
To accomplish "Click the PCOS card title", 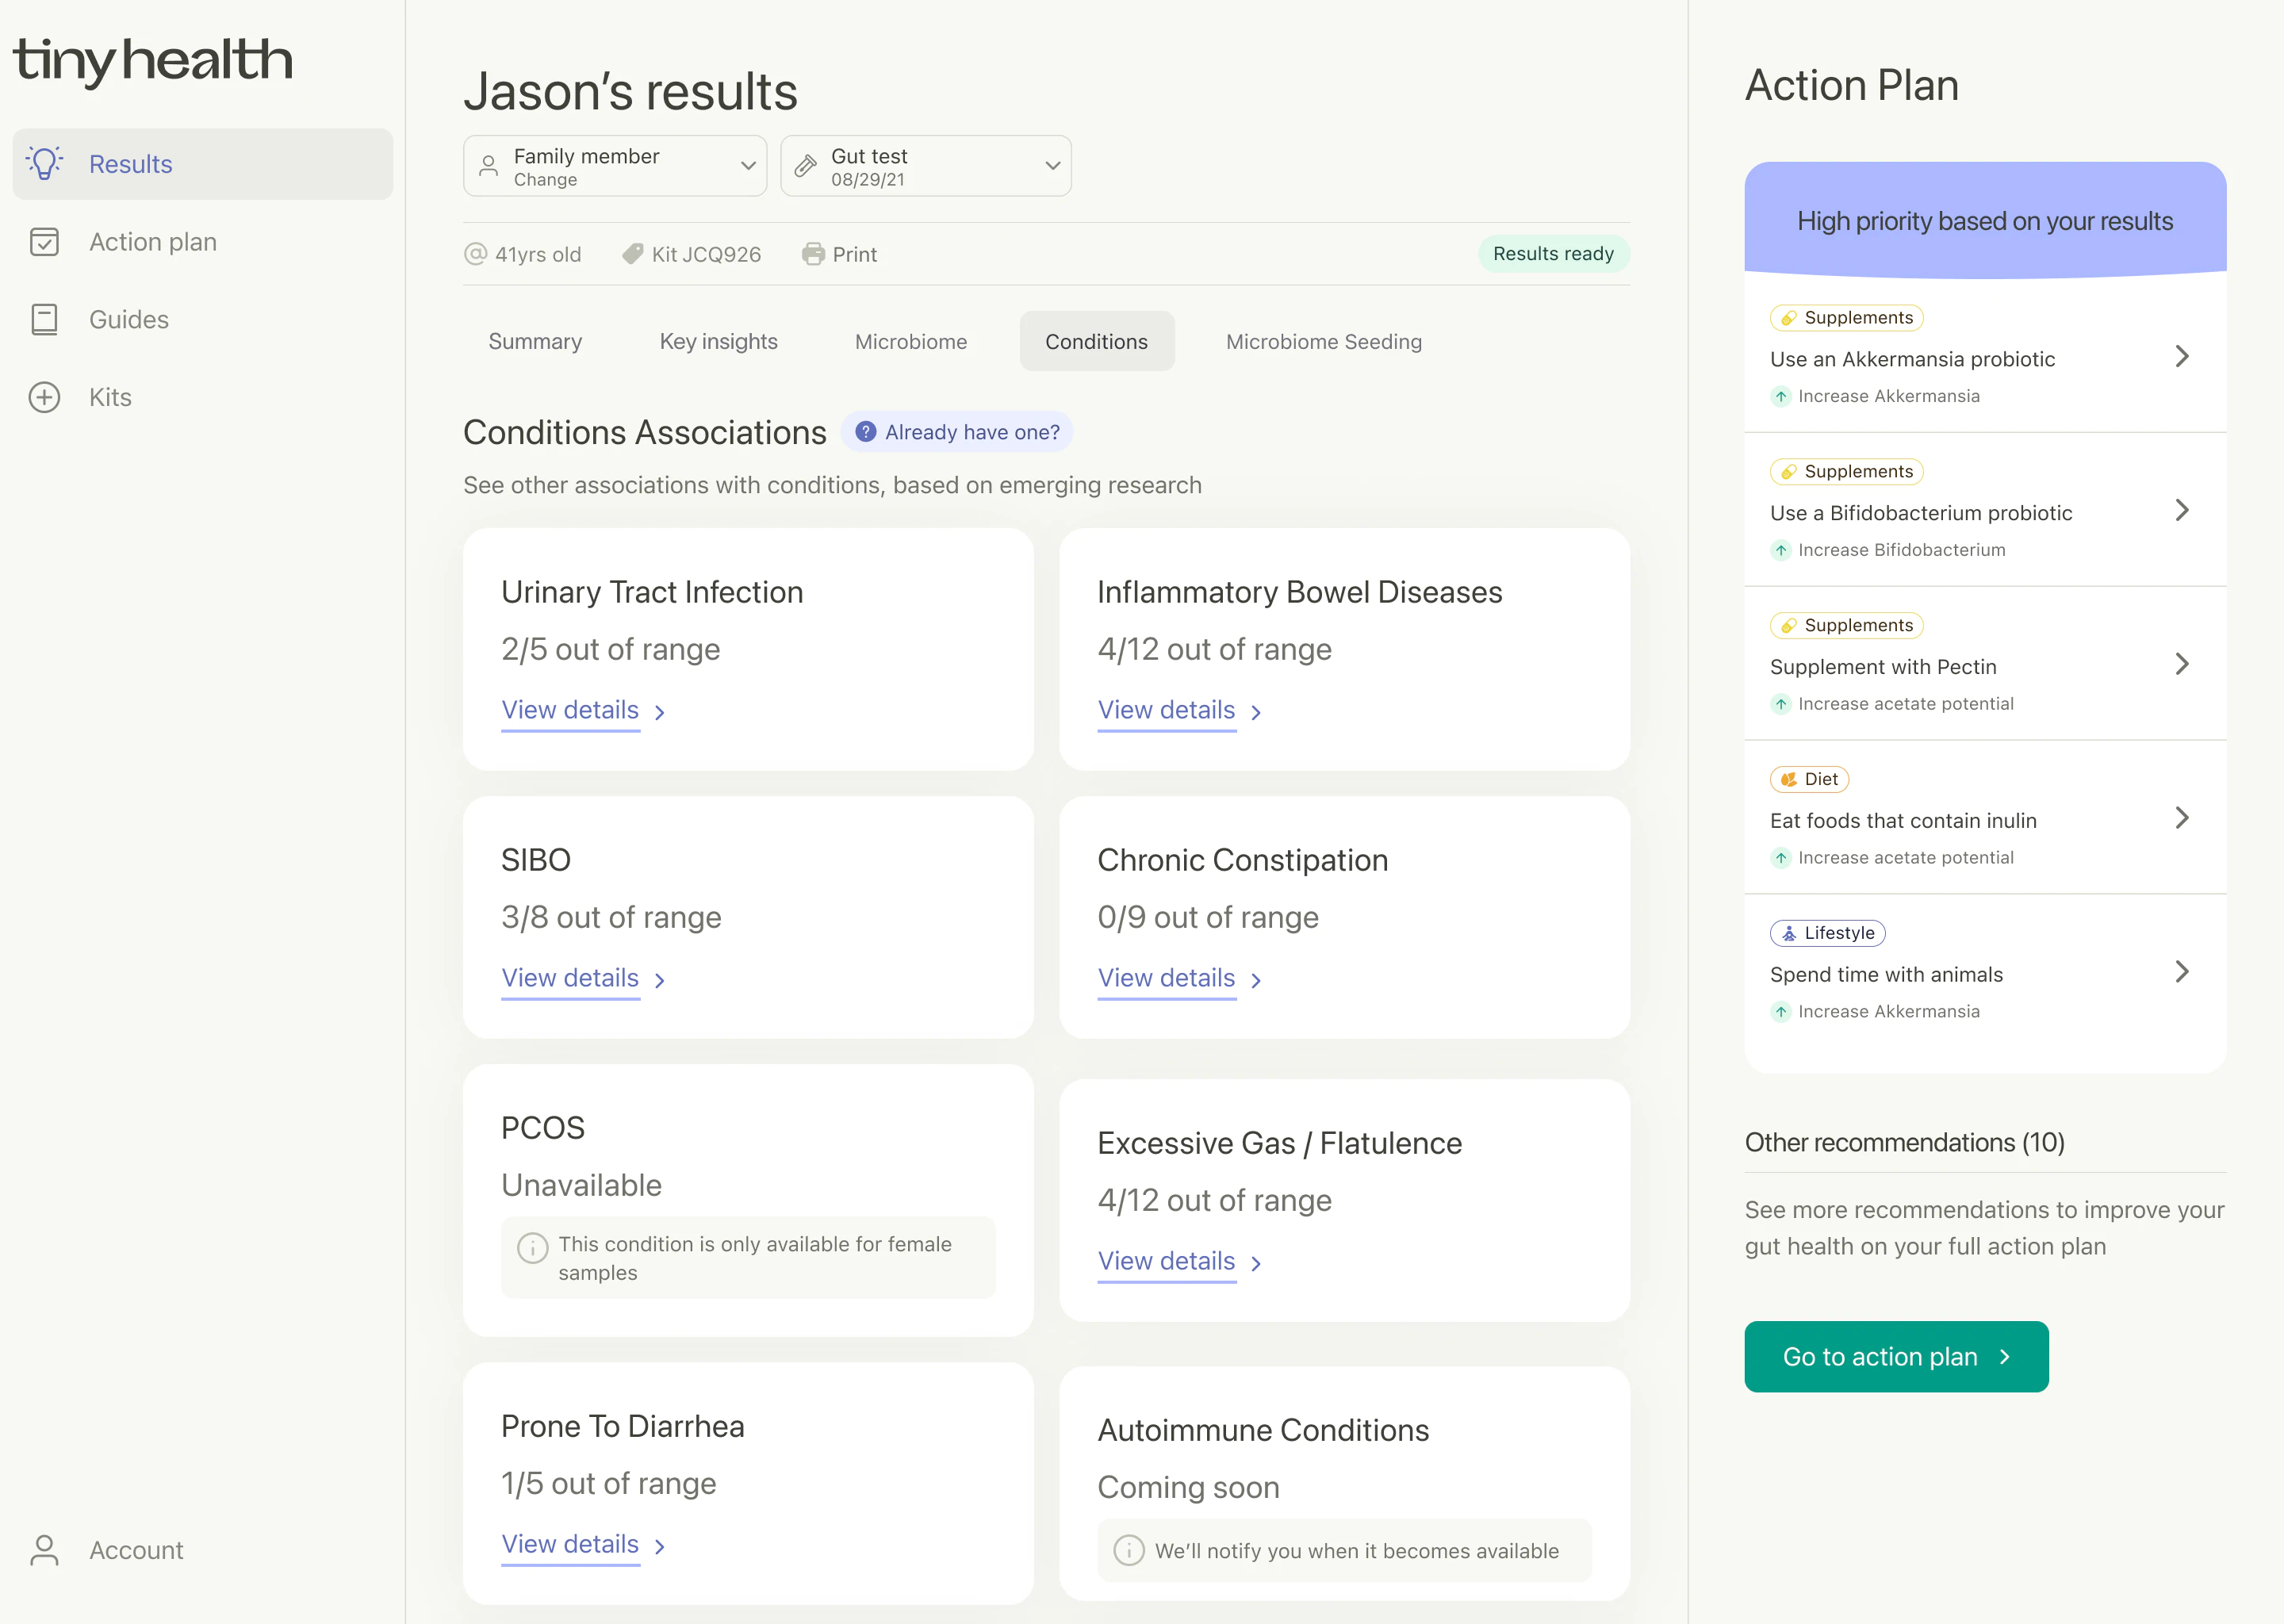I will point(543,1128).
